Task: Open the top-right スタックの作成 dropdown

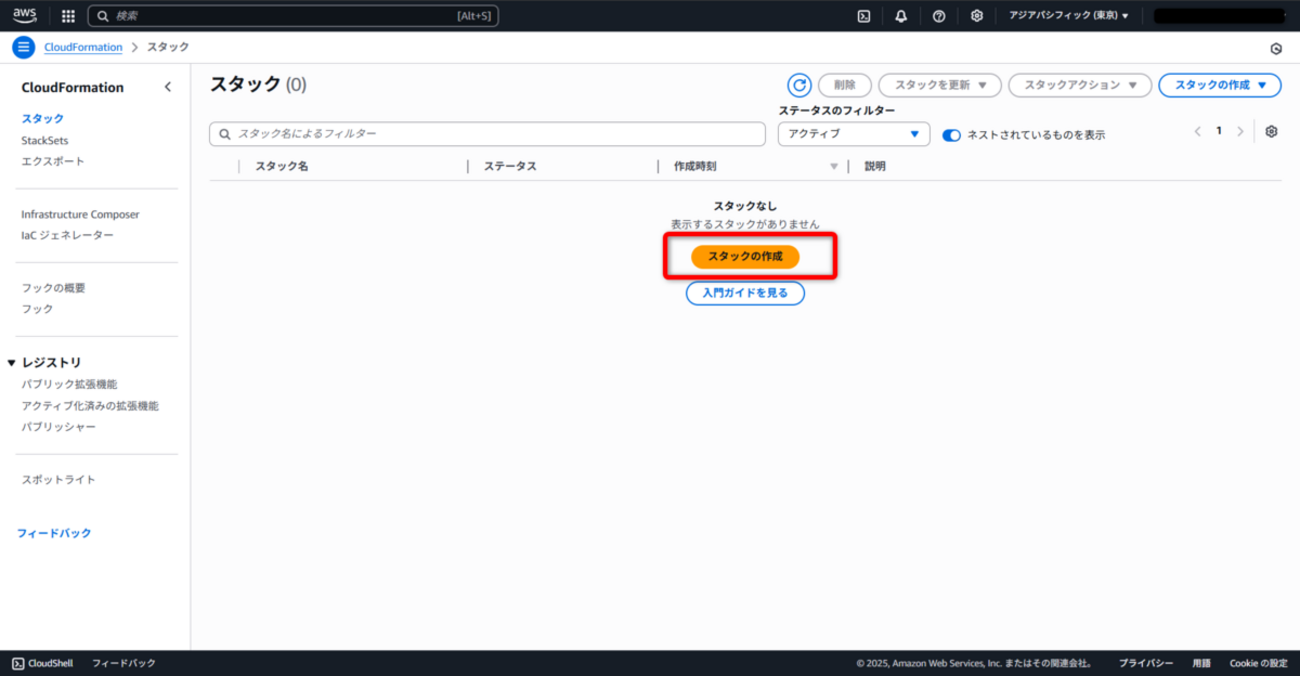Action: tap(1220, 85)
